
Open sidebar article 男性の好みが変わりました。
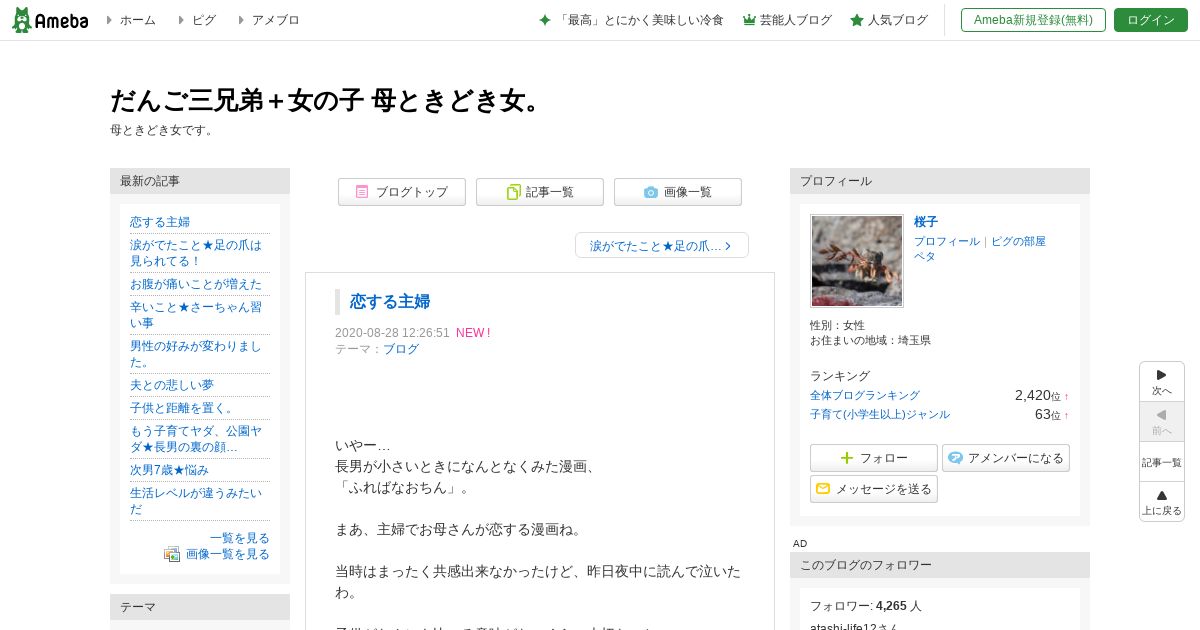click(196, 354)
